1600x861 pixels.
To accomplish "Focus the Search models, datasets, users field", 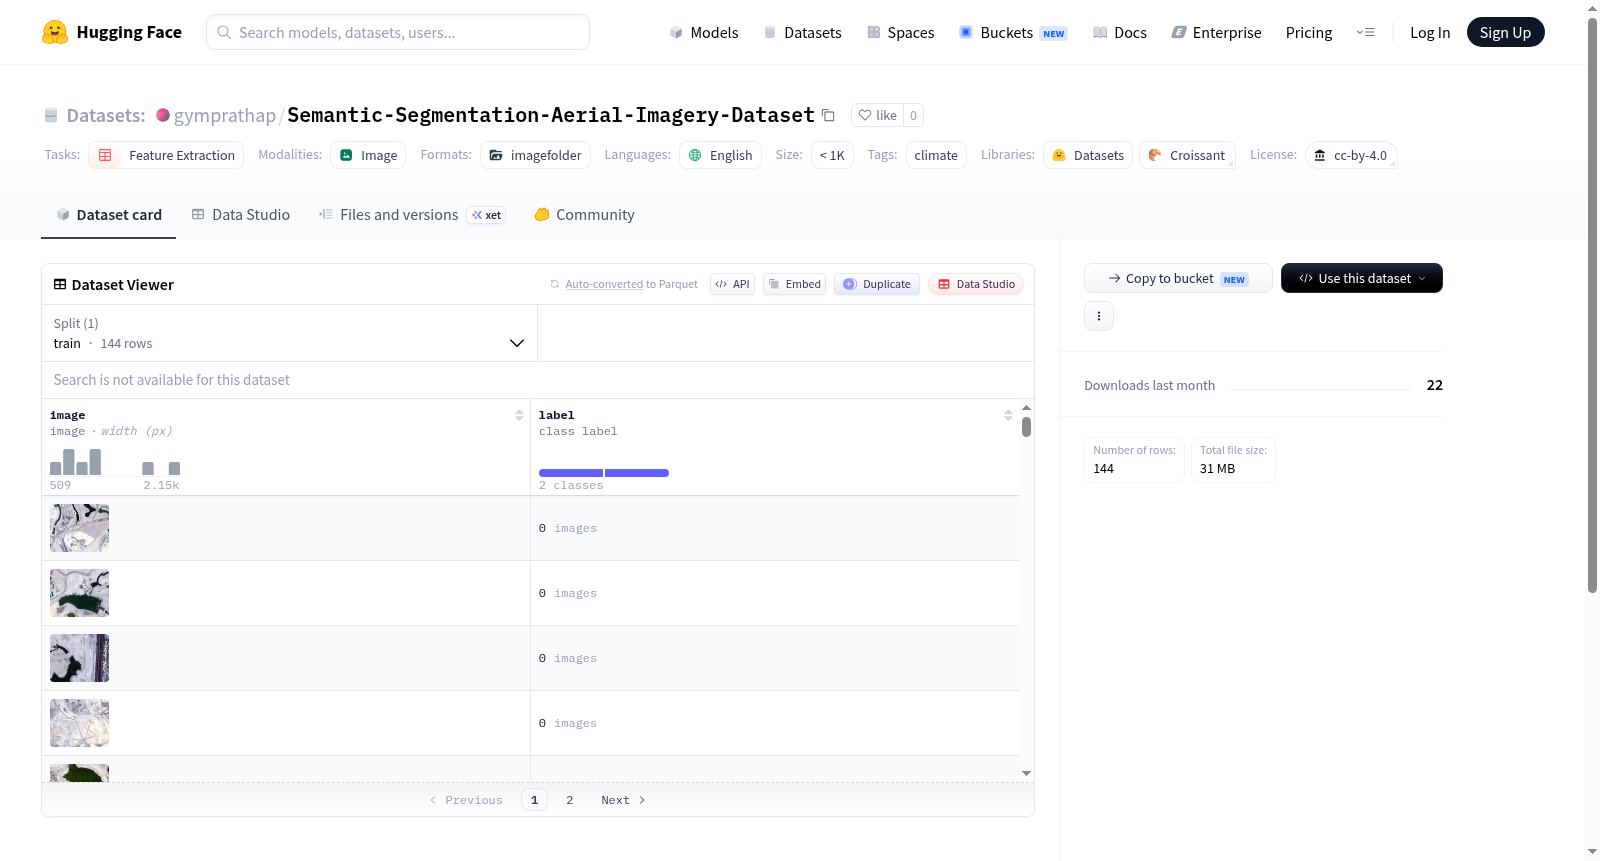I will [398, 32].
